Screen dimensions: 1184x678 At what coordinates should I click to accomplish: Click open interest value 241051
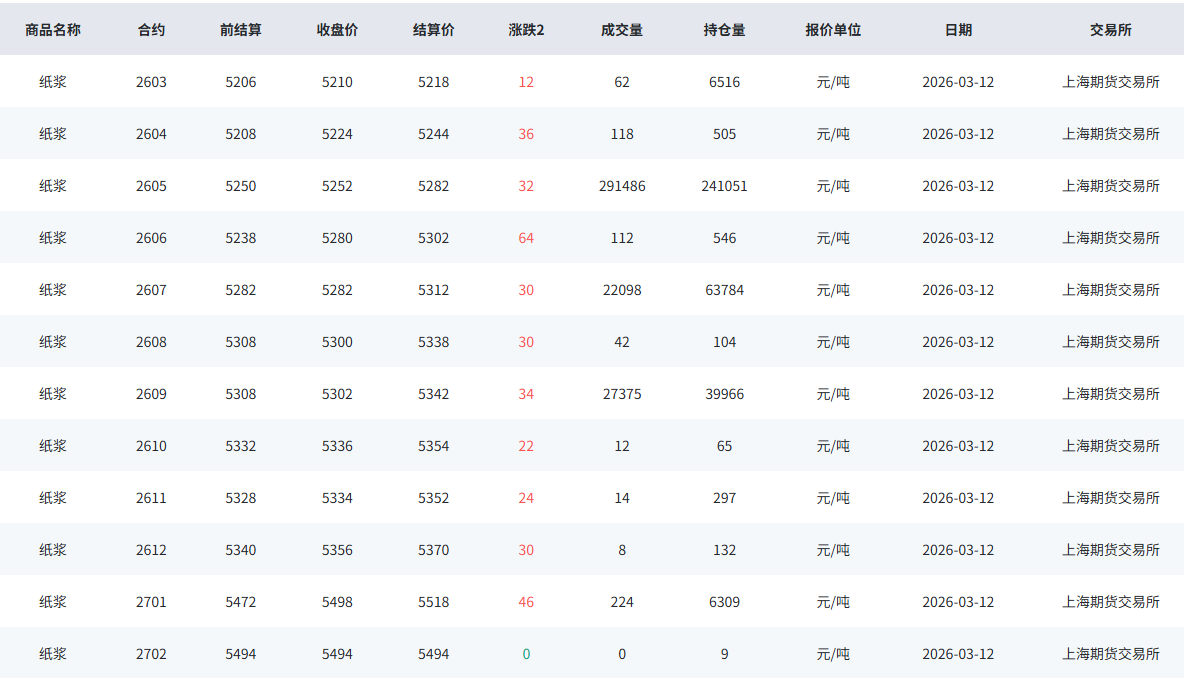(x=725, y=186)
